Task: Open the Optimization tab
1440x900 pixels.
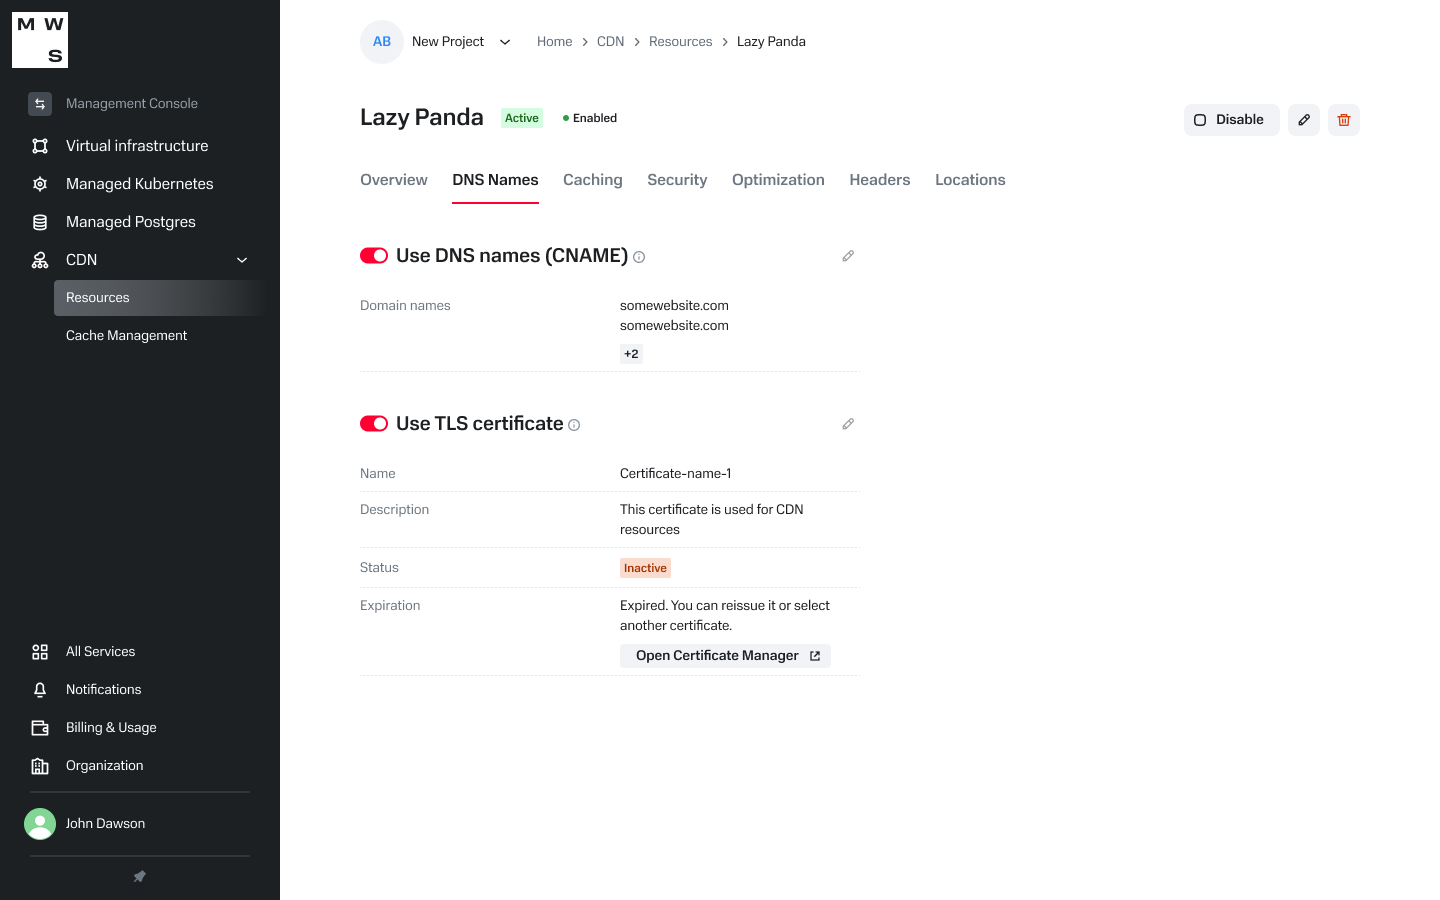Action: (x=778, y=180)
